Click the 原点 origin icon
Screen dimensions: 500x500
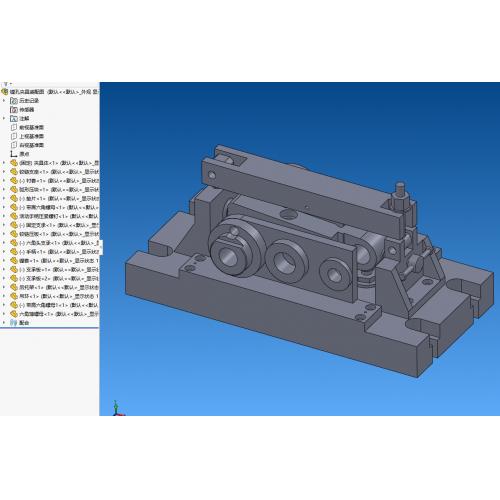[14, 154]
